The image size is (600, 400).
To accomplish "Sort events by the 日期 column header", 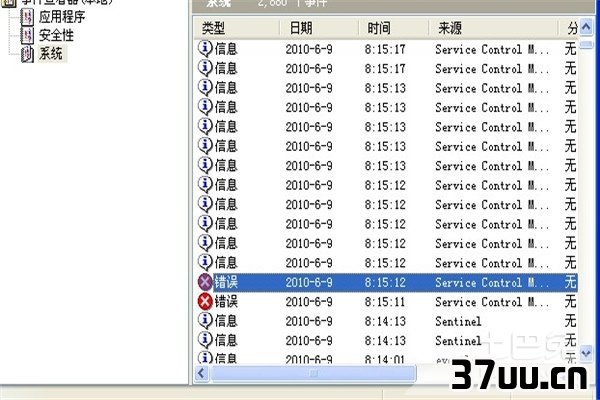I will (319, 28).
